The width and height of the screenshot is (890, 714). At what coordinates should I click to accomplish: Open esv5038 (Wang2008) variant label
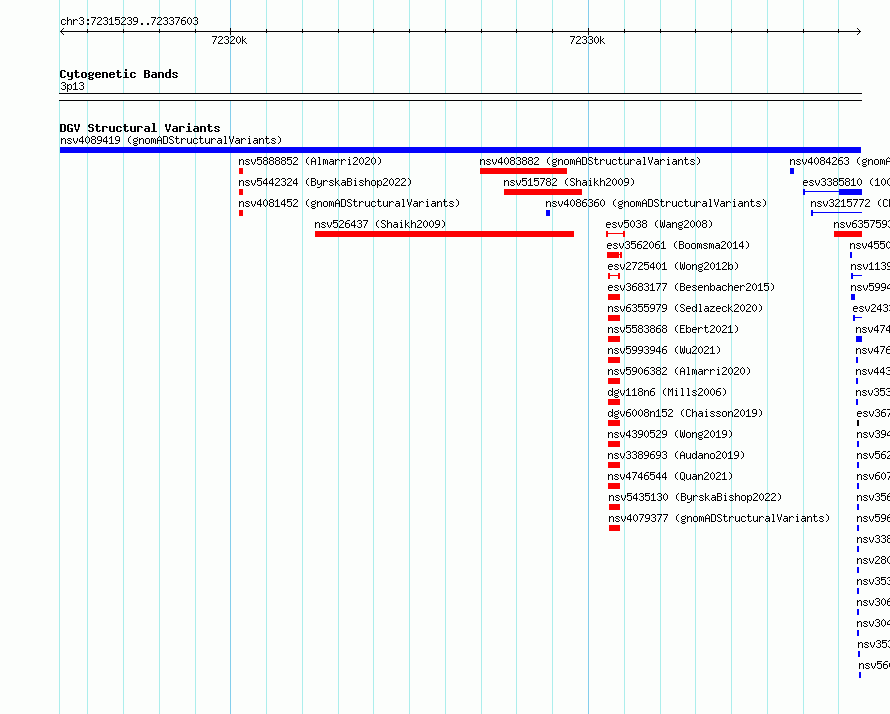[x=659, y=224]
